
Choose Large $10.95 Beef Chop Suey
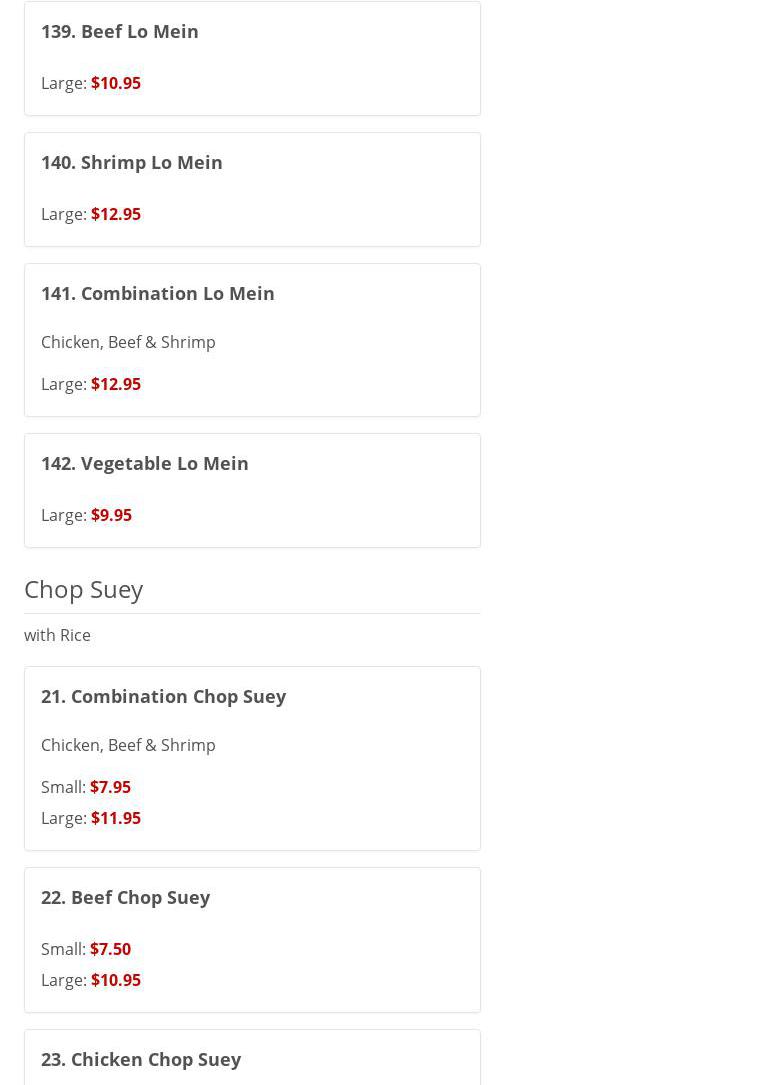(116, 980)
